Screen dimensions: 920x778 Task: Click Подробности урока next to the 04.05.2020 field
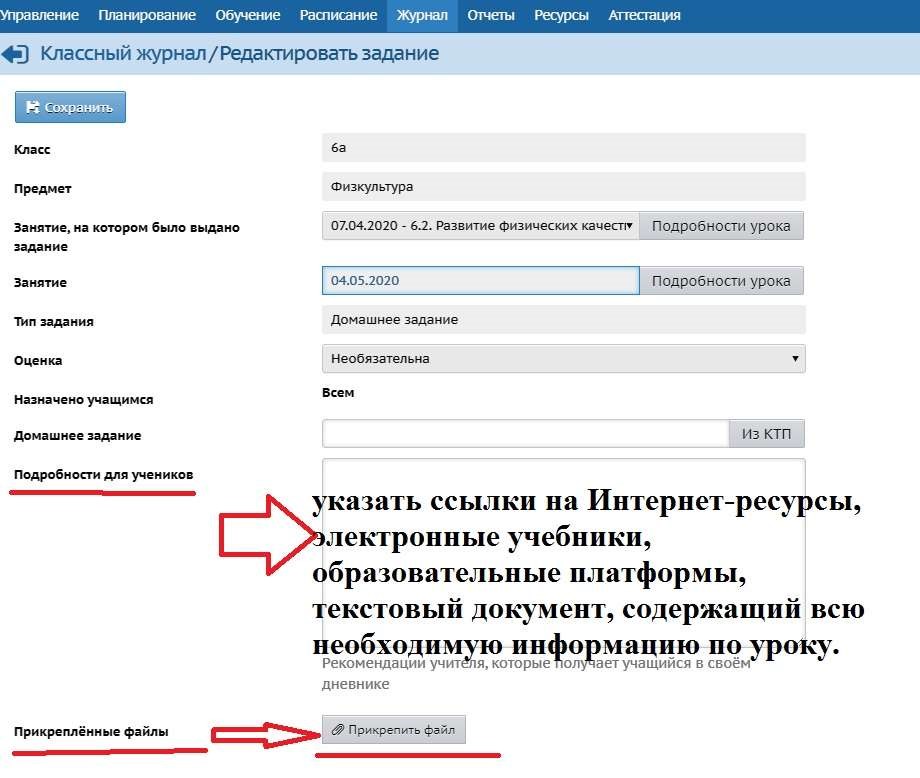721,281
